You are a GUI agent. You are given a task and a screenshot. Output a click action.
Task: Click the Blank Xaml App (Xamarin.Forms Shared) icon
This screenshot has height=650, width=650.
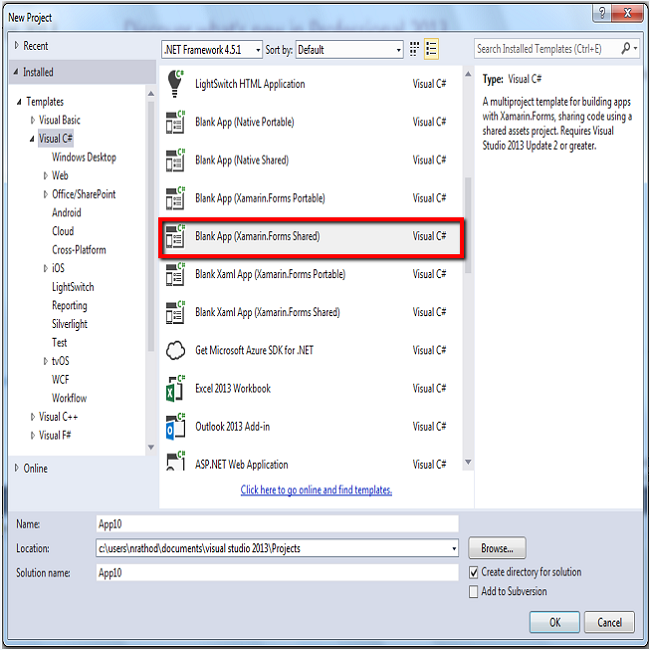click(175, 312)
